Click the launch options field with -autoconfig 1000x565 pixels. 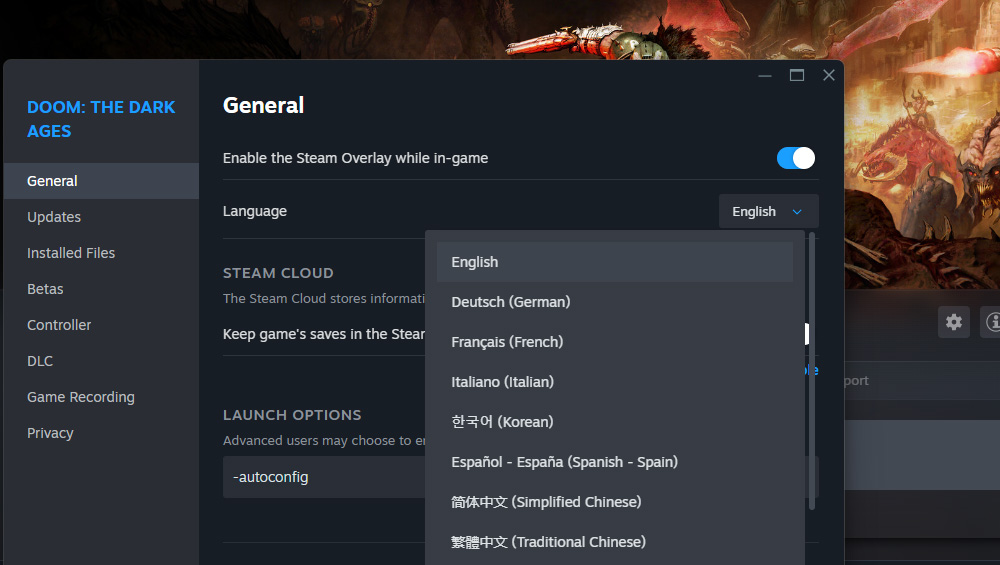point(324,477)
